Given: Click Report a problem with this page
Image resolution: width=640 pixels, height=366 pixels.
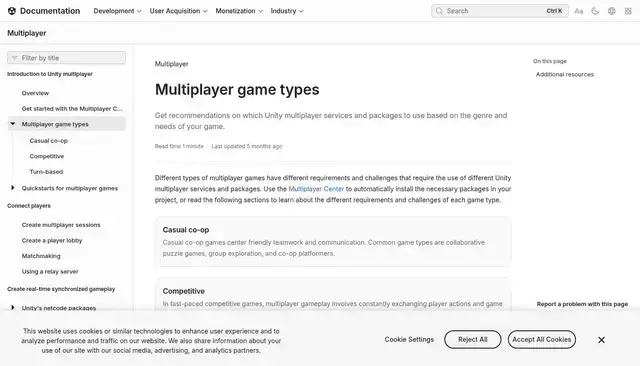Looking at the screenshot, I should point(582,304).
